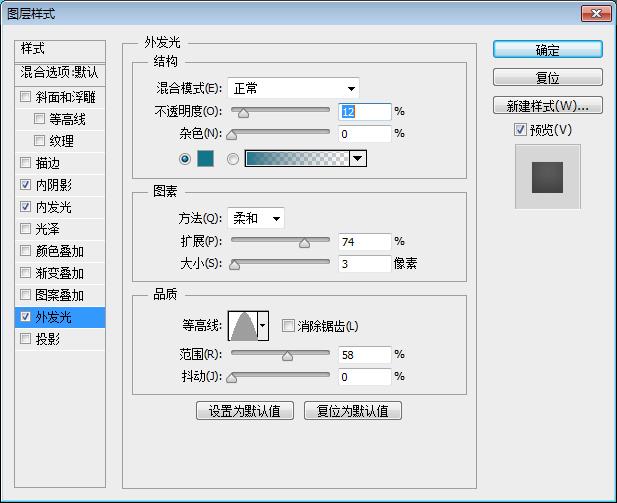Click the 范围 slider handle
The width and height of the screenshot is (617, 503).
pyautogui.click(x=288, y=356)
